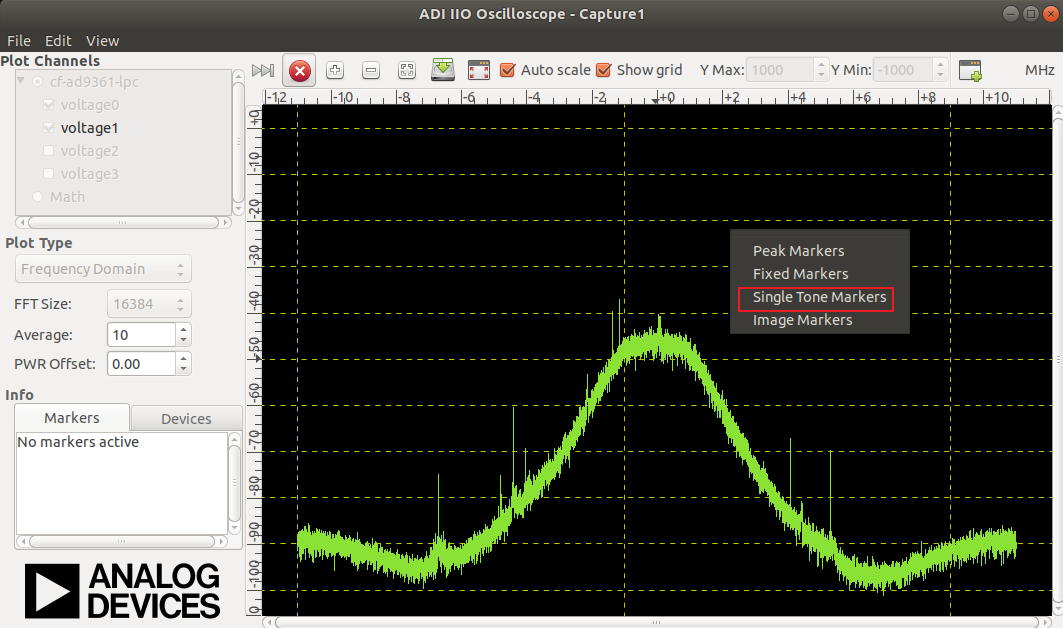Disable the Auto scale checkbox
This screenshot has height=628, width=1063.
click(x=508, y=70)
